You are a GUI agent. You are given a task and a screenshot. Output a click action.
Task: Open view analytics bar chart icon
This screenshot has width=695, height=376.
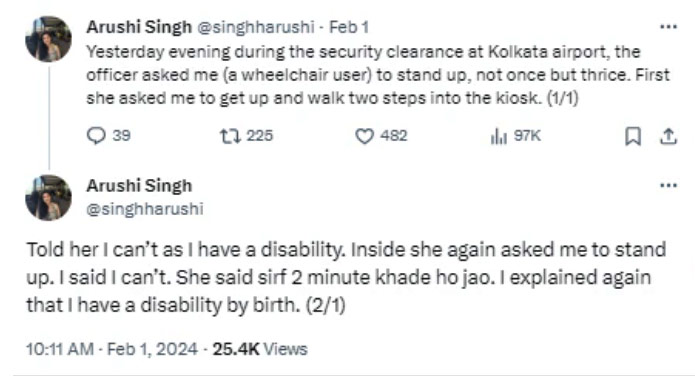point(499,136)
